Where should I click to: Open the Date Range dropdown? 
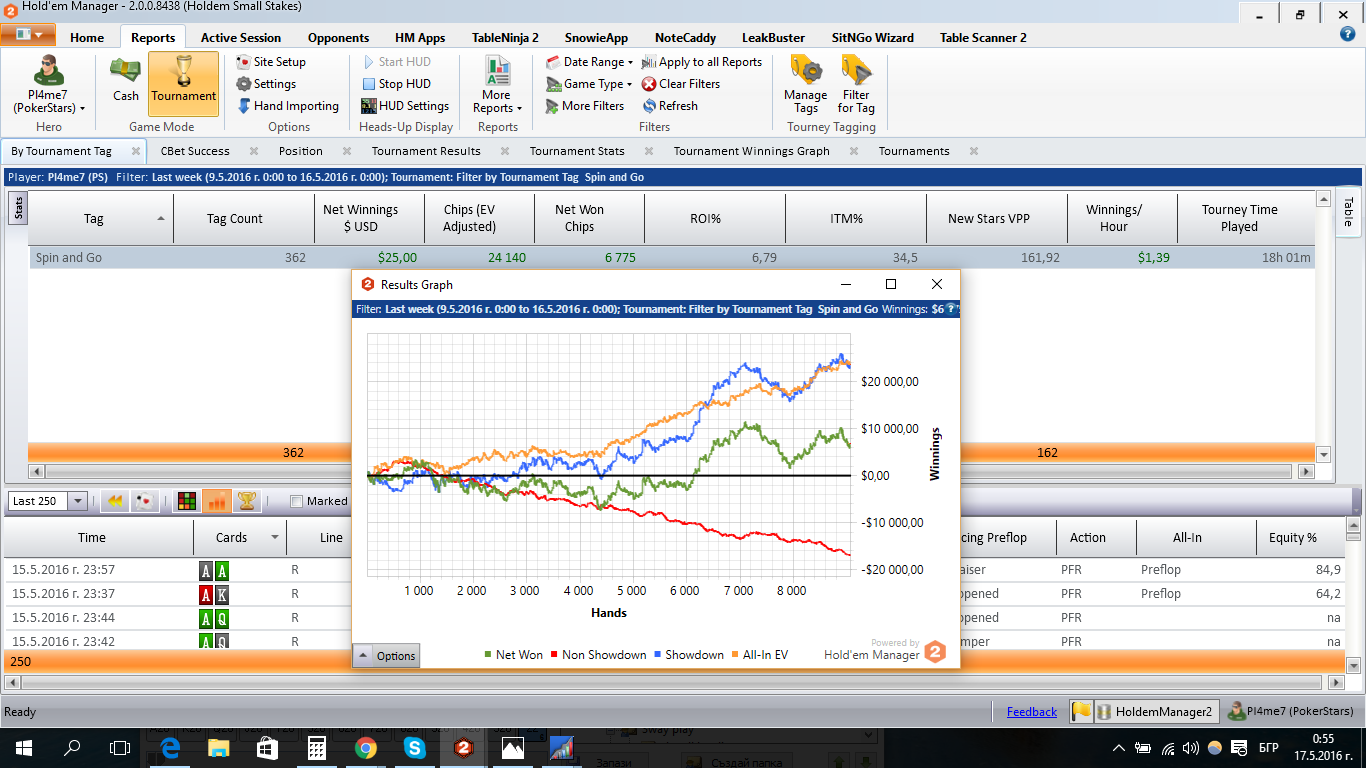click(590, 62)
